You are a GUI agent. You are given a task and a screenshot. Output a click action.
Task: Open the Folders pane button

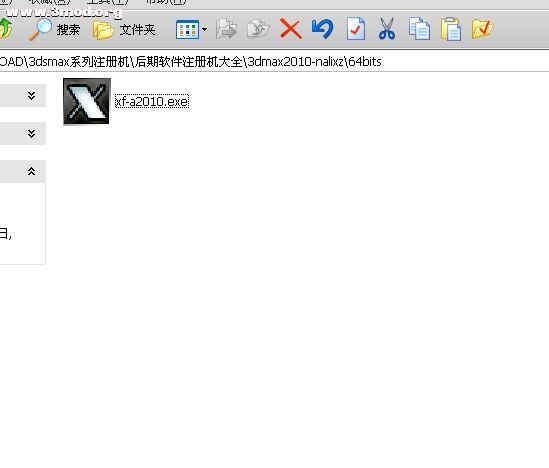click(x=124, y=30)
